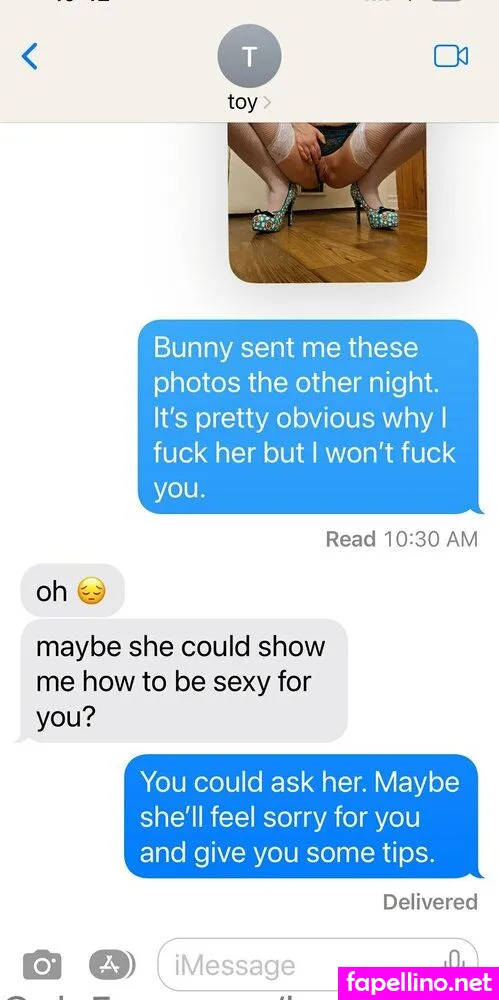This screenshot has height=1000, width=499.
Task: Select the You could ask her bubble
Action: 301,817
